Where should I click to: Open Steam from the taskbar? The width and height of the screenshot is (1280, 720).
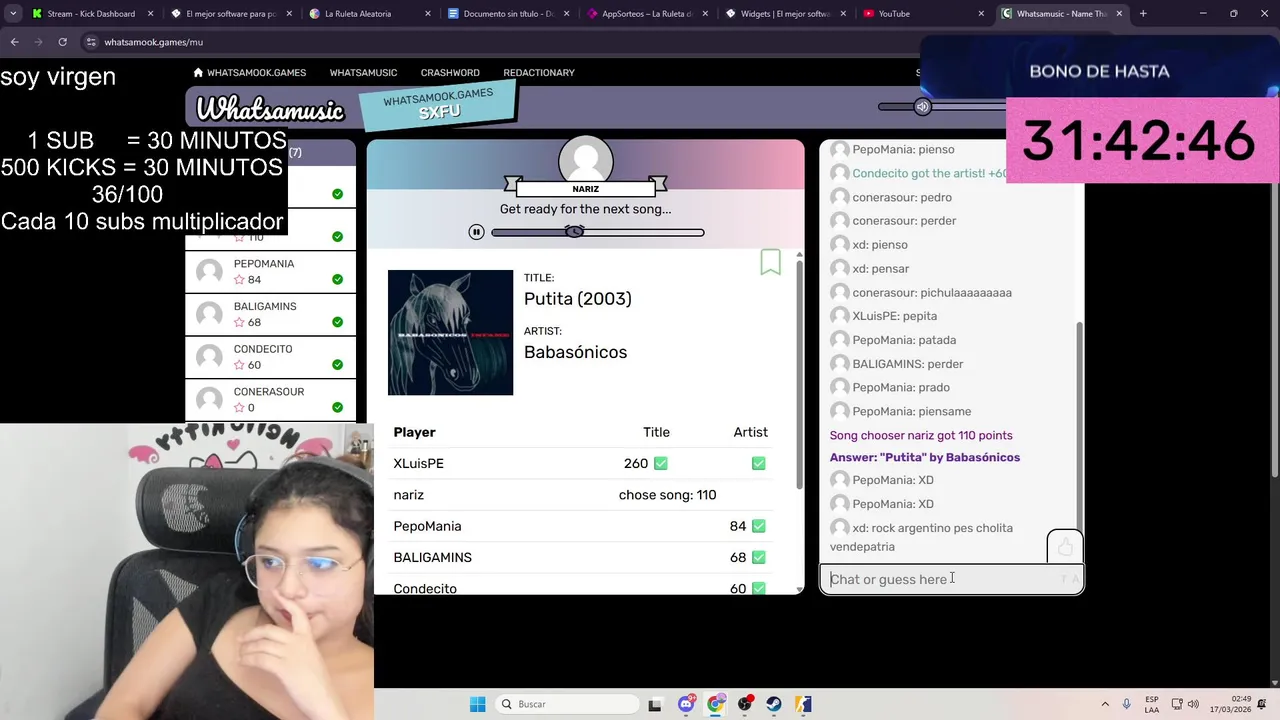point(774,704)
